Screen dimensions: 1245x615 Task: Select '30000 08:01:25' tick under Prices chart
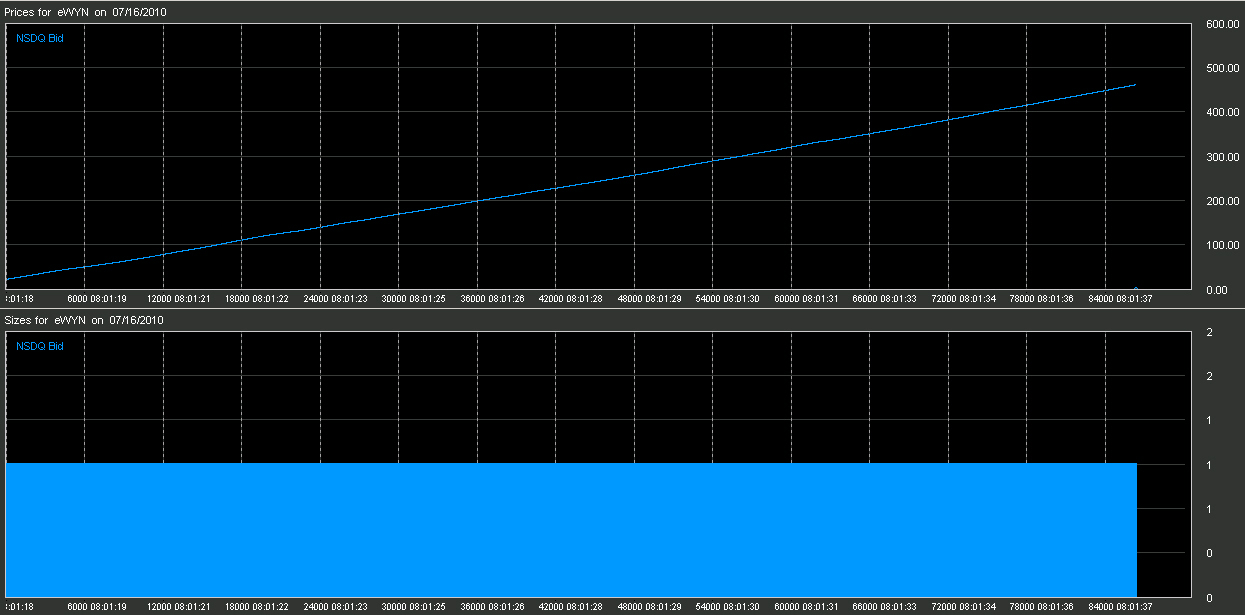tap(414, 299)
